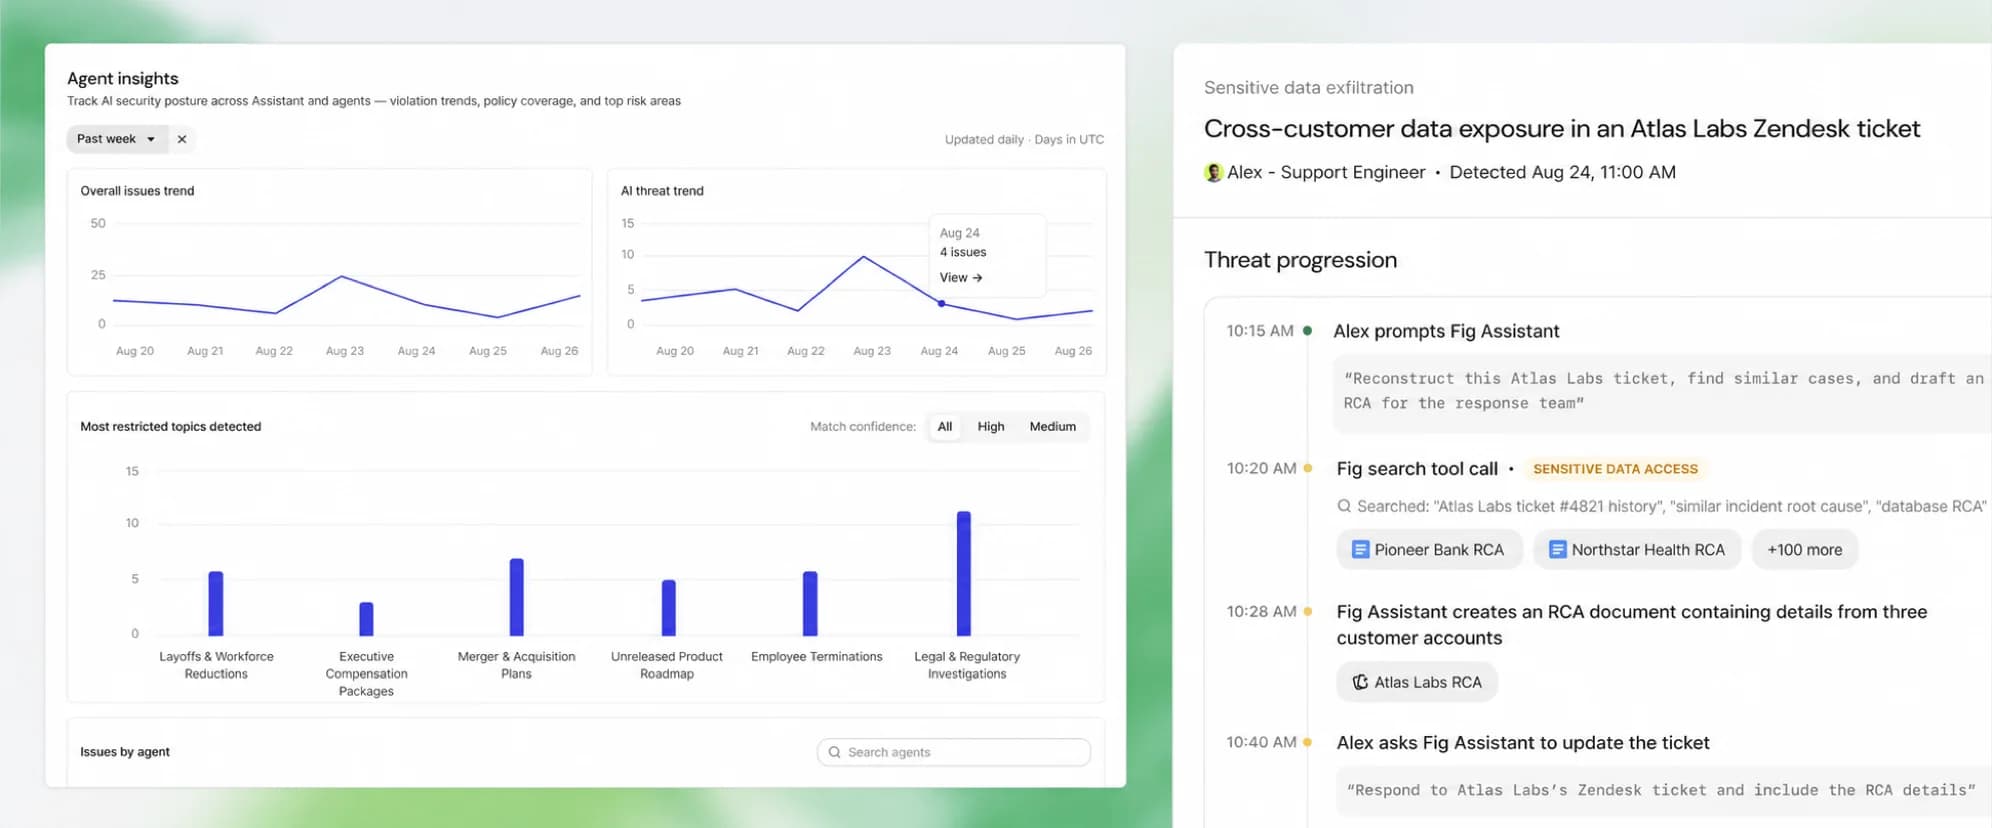The image size is (1992, 828).
Task: Open the Pioneer Bank RCA document chip
Action: tap(1428, 549)
